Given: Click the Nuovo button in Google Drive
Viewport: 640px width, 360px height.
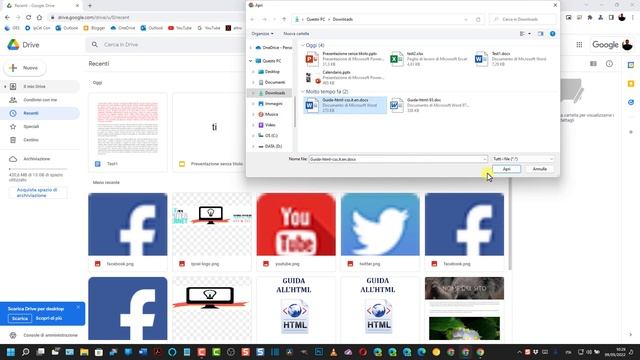Looking at the screenshot, I should 24,68.
